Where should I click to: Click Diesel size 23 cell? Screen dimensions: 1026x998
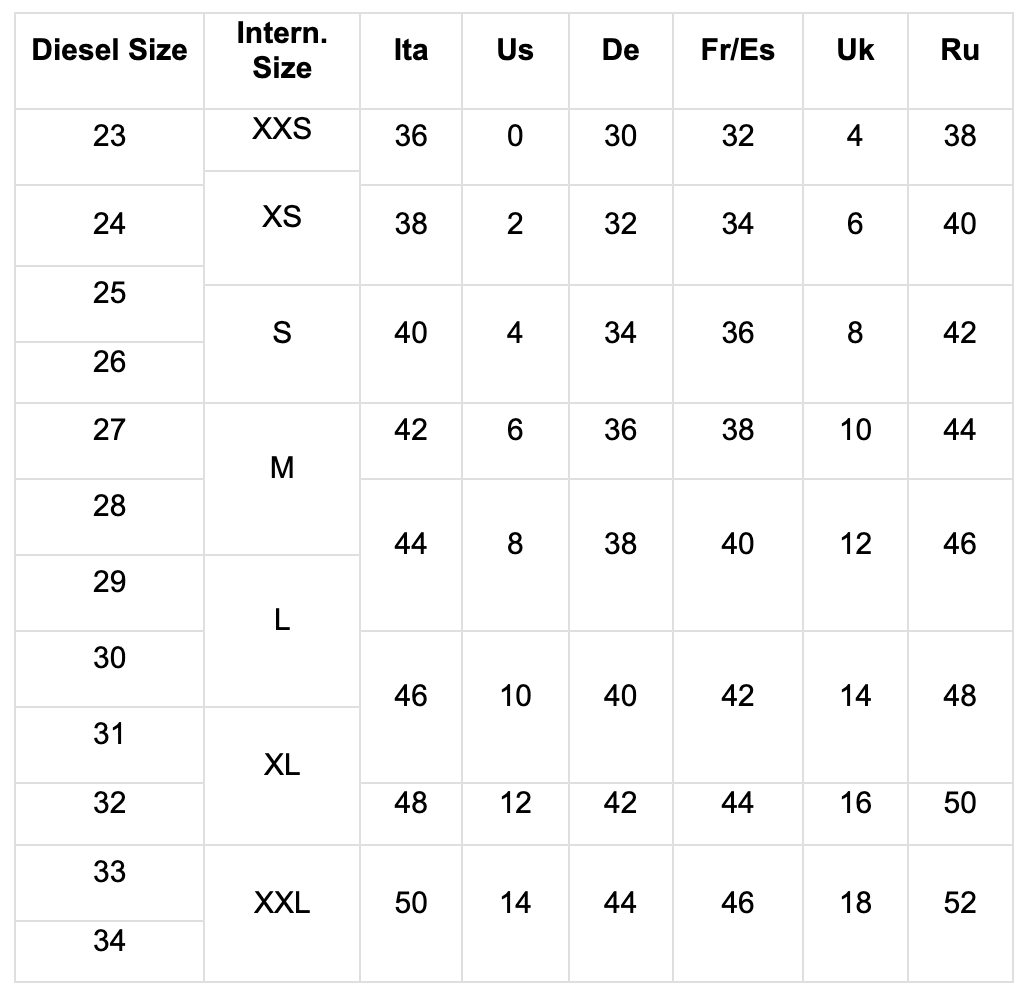click(x=109, y=135)
